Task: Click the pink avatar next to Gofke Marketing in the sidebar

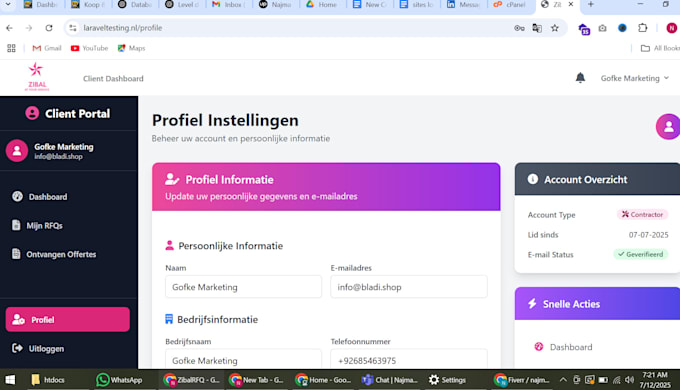Action: [x=17, y=151]
